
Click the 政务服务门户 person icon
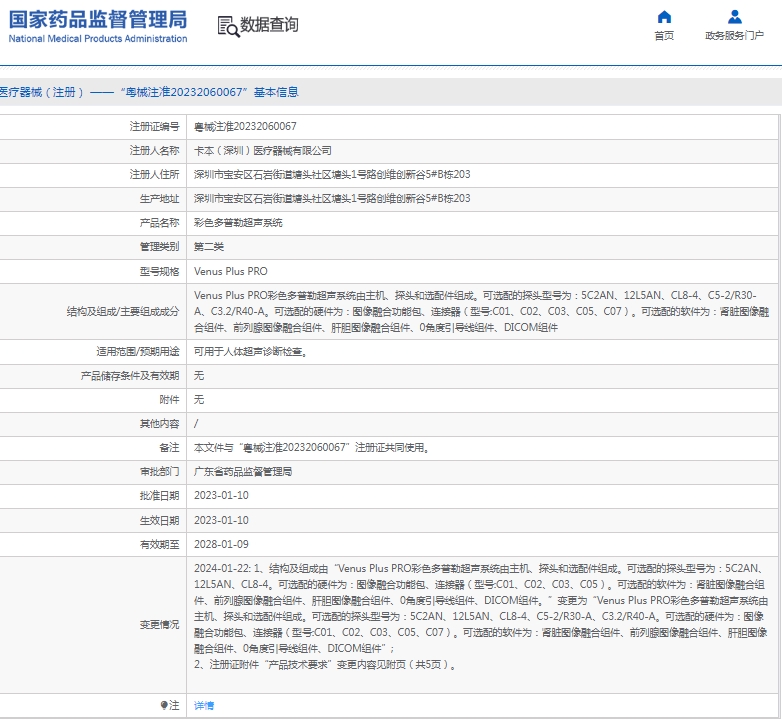tap(734, 17)
